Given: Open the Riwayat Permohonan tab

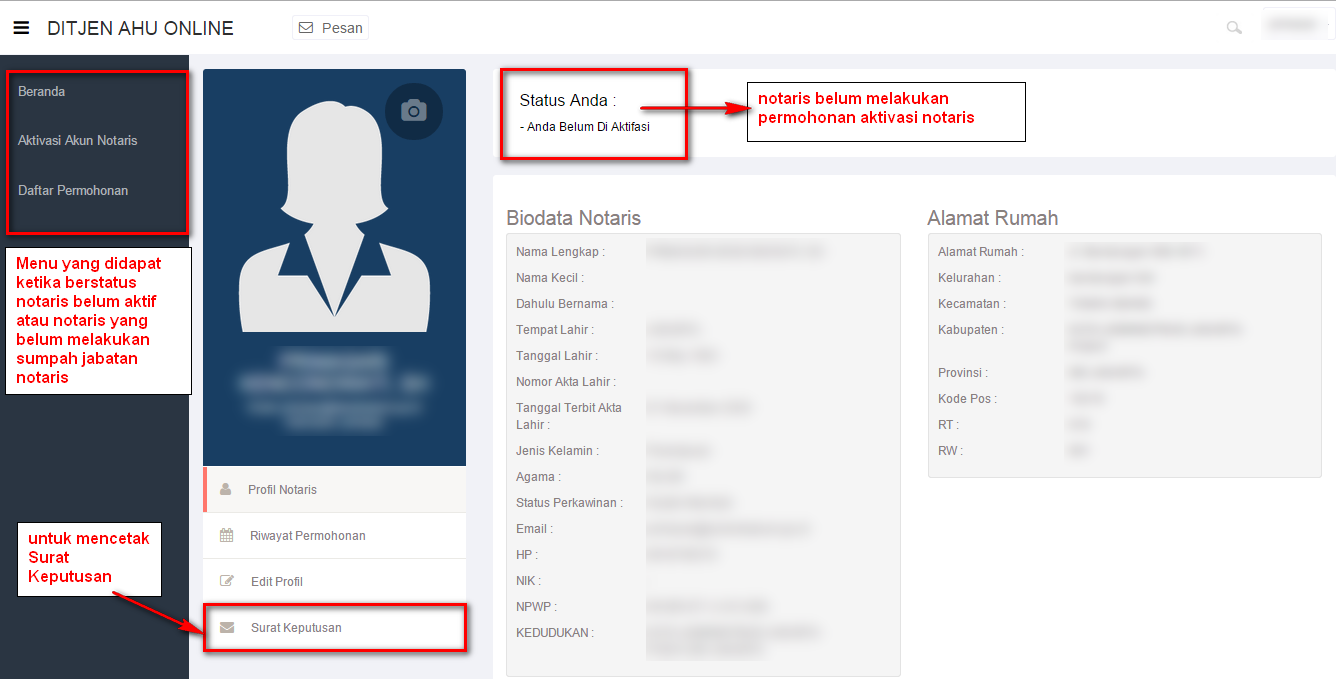Looking at the screenshot, I should click(x=308, y=536).
